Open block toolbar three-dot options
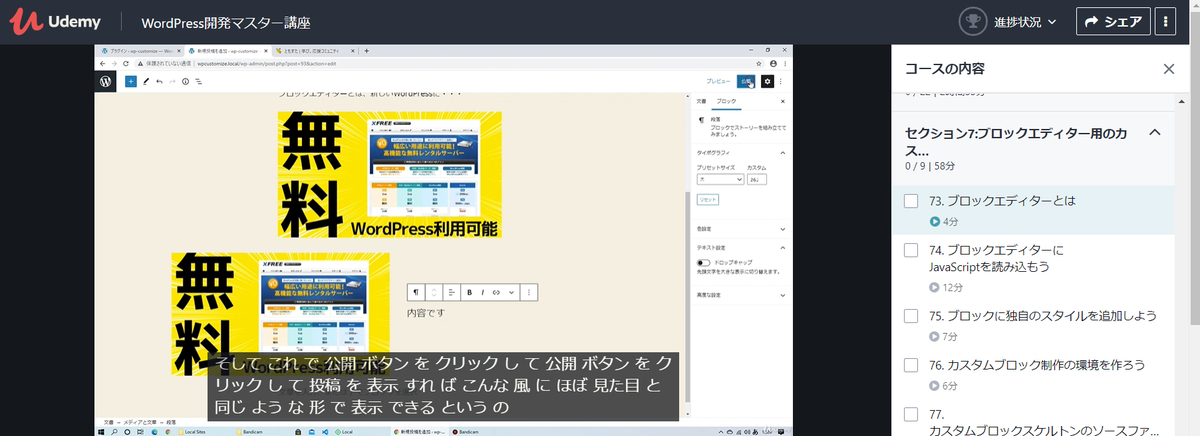Viewport: 1200px width, 436px height. click(529, 292)
